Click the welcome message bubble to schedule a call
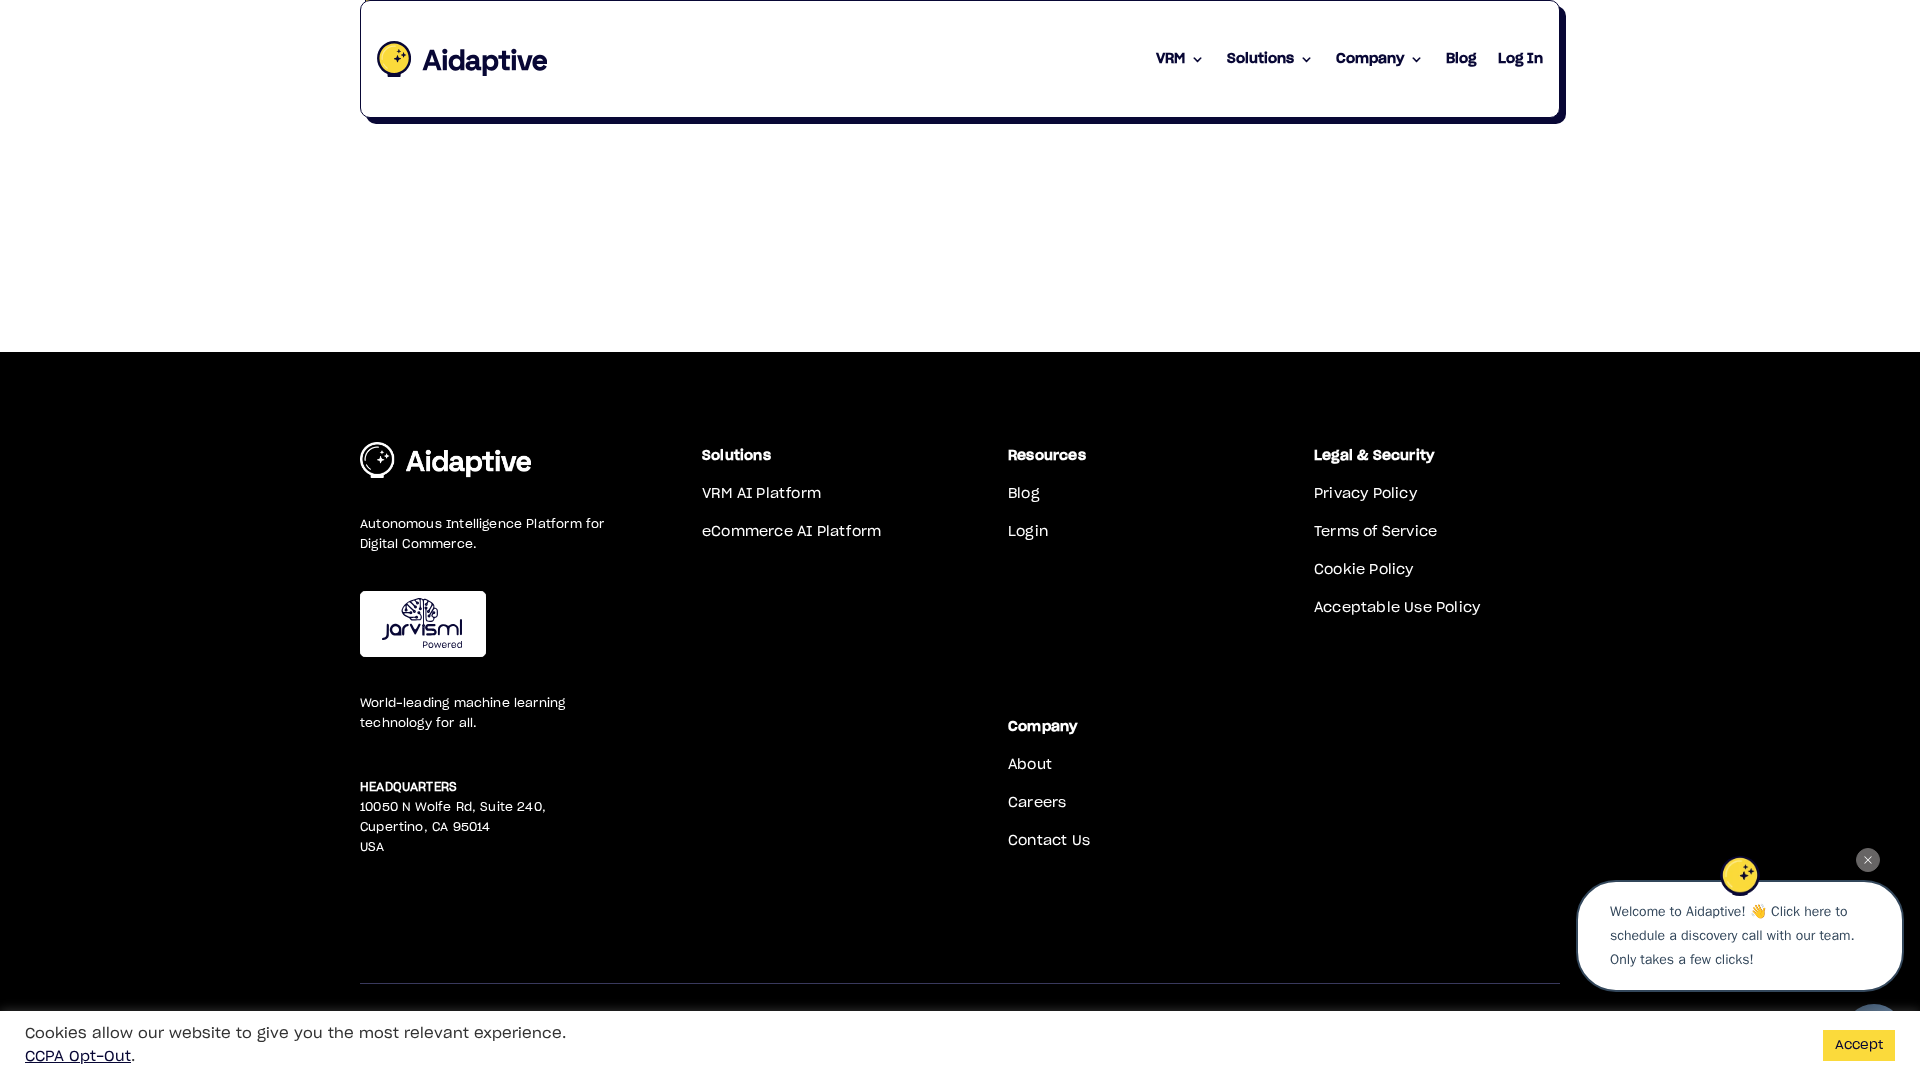The height and width of the screenshot is (1080, 1920). [1739, 935]
